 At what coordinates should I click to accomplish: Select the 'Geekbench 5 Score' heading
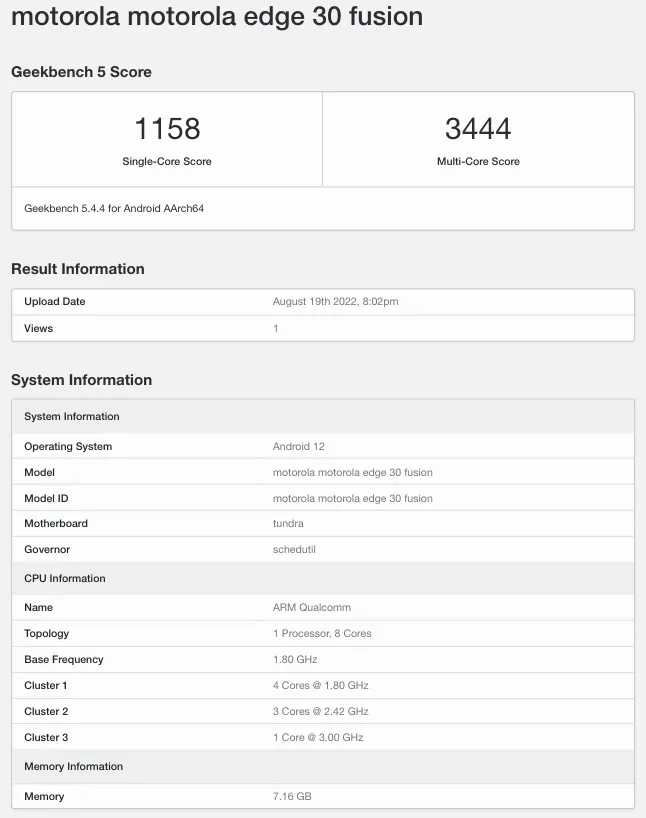81,72
